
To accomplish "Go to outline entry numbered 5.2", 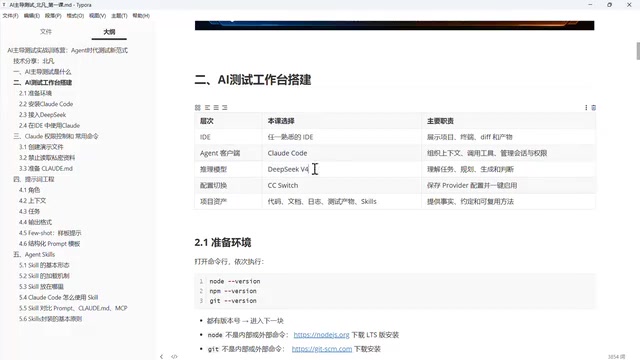I will (44, 276).
